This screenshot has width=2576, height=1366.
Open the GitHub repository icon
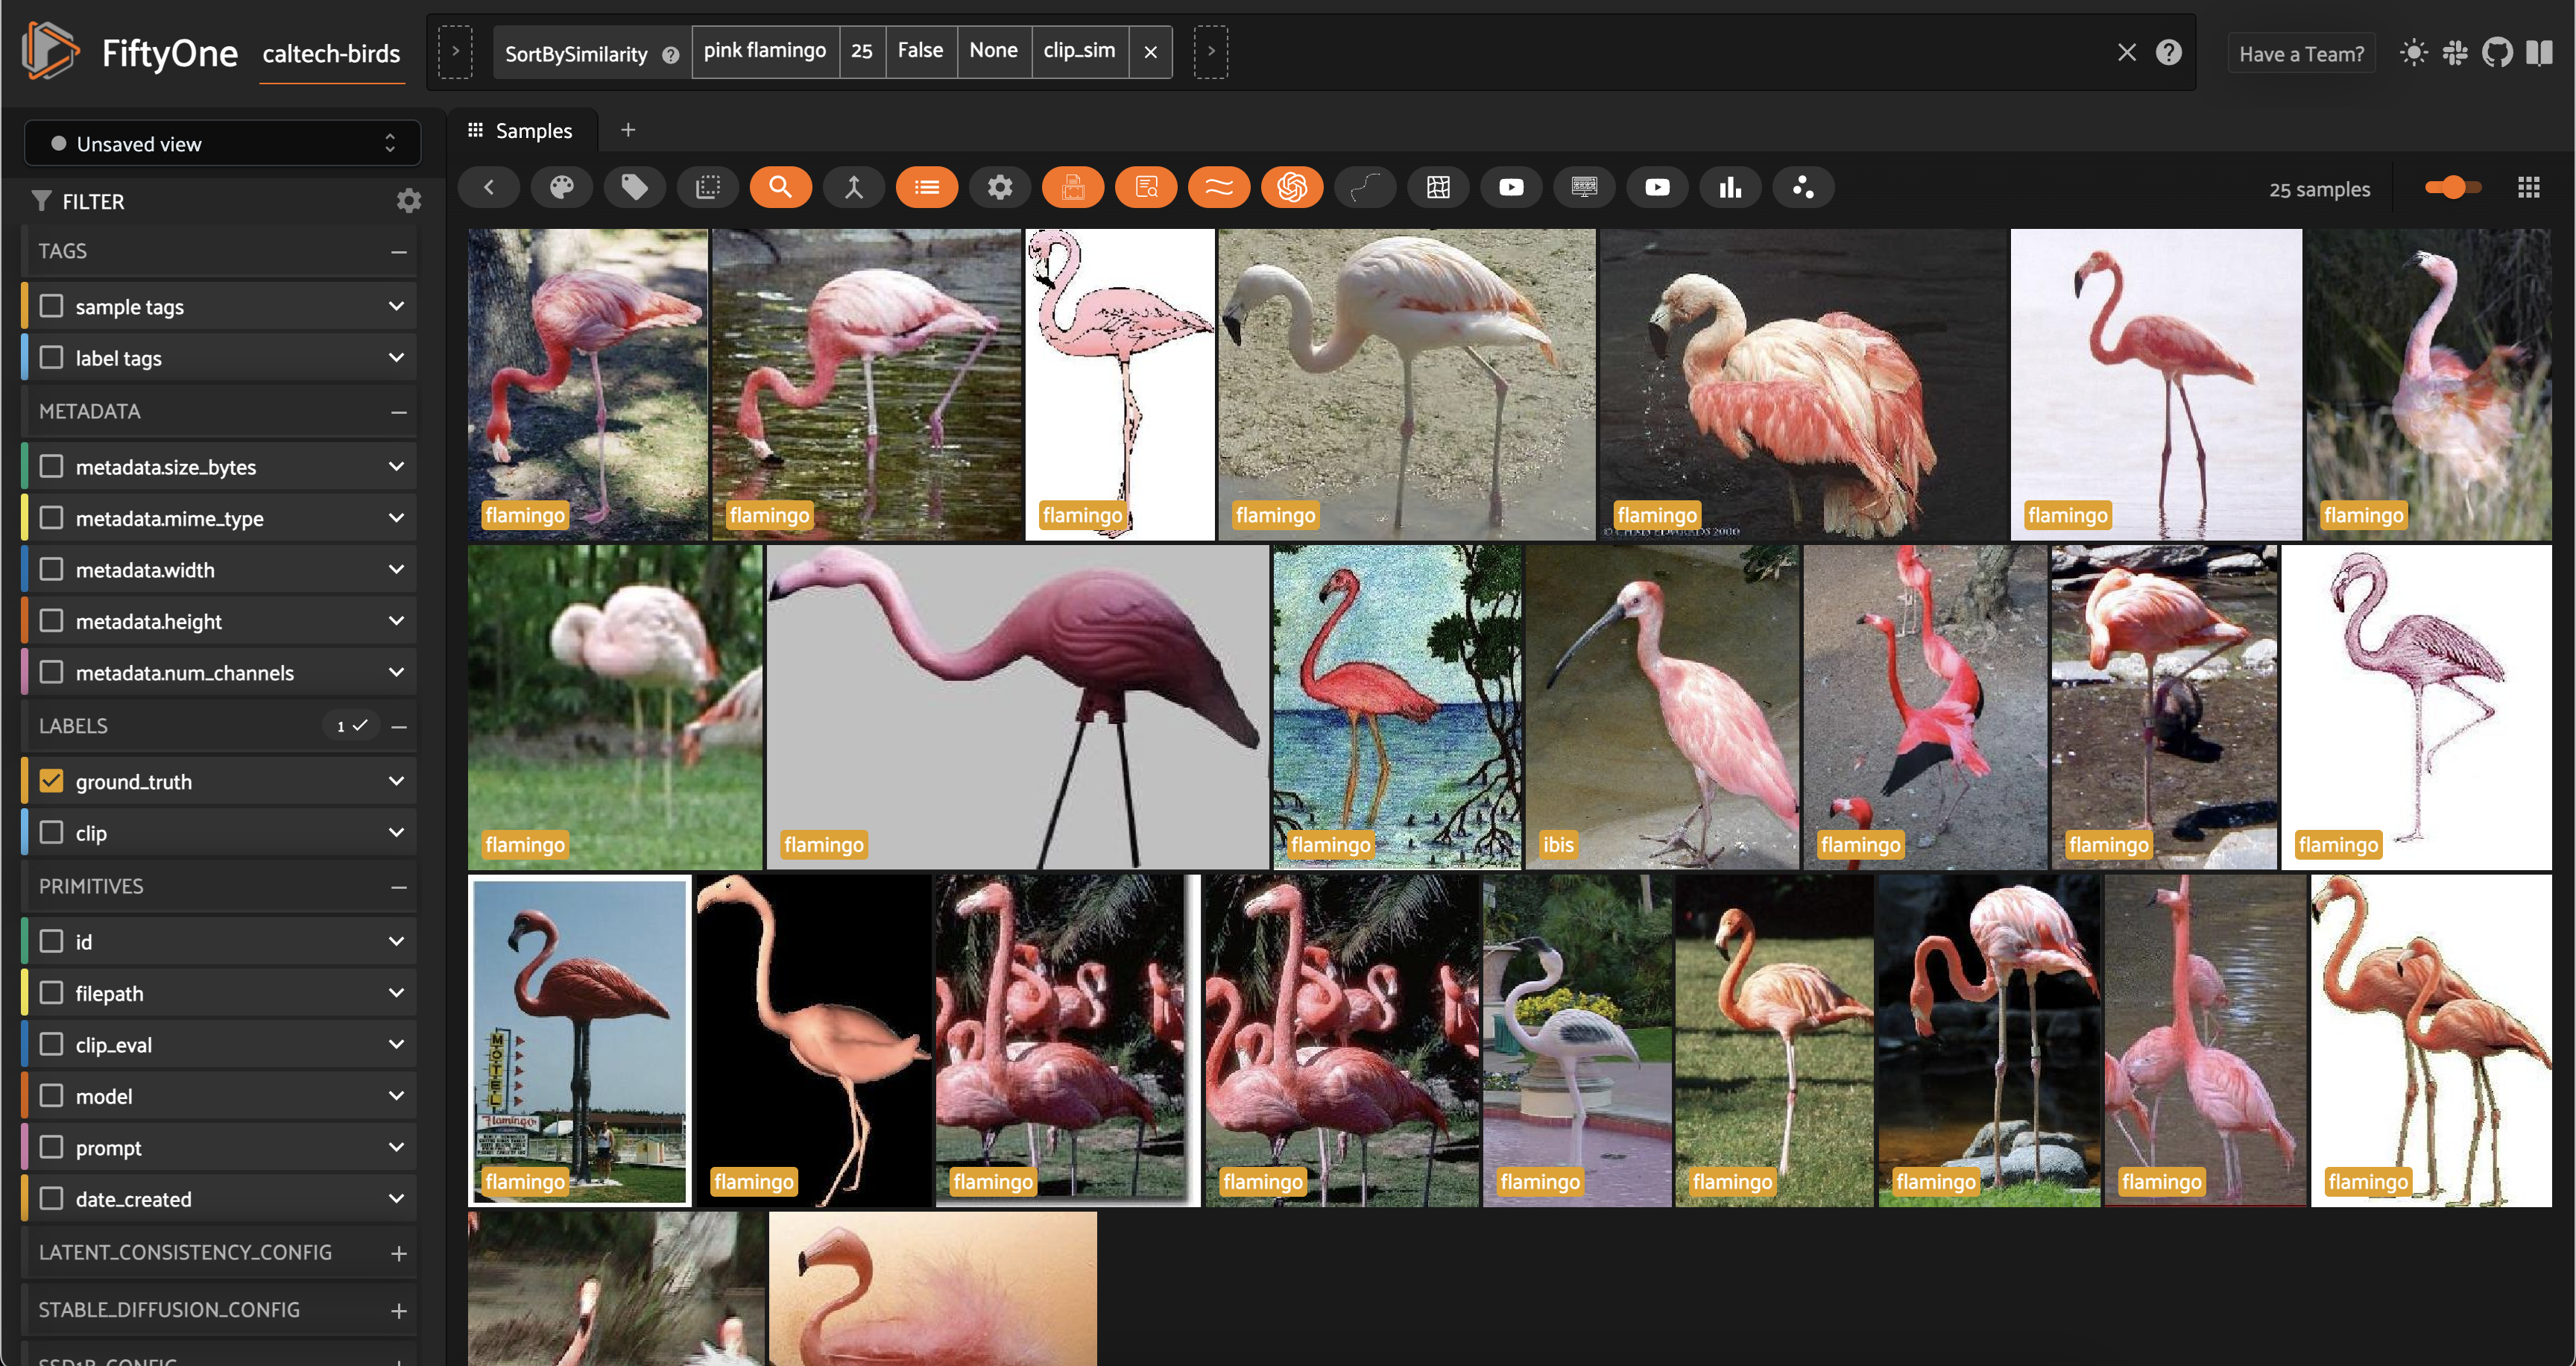pos(2497,53)
